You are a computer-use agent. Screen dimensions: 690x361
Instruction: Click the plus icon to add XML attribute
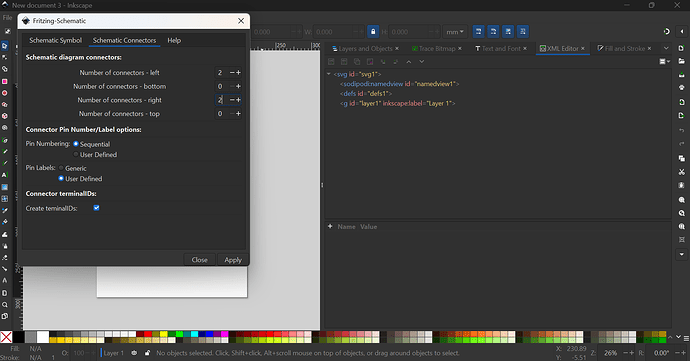tap(330, 226)
